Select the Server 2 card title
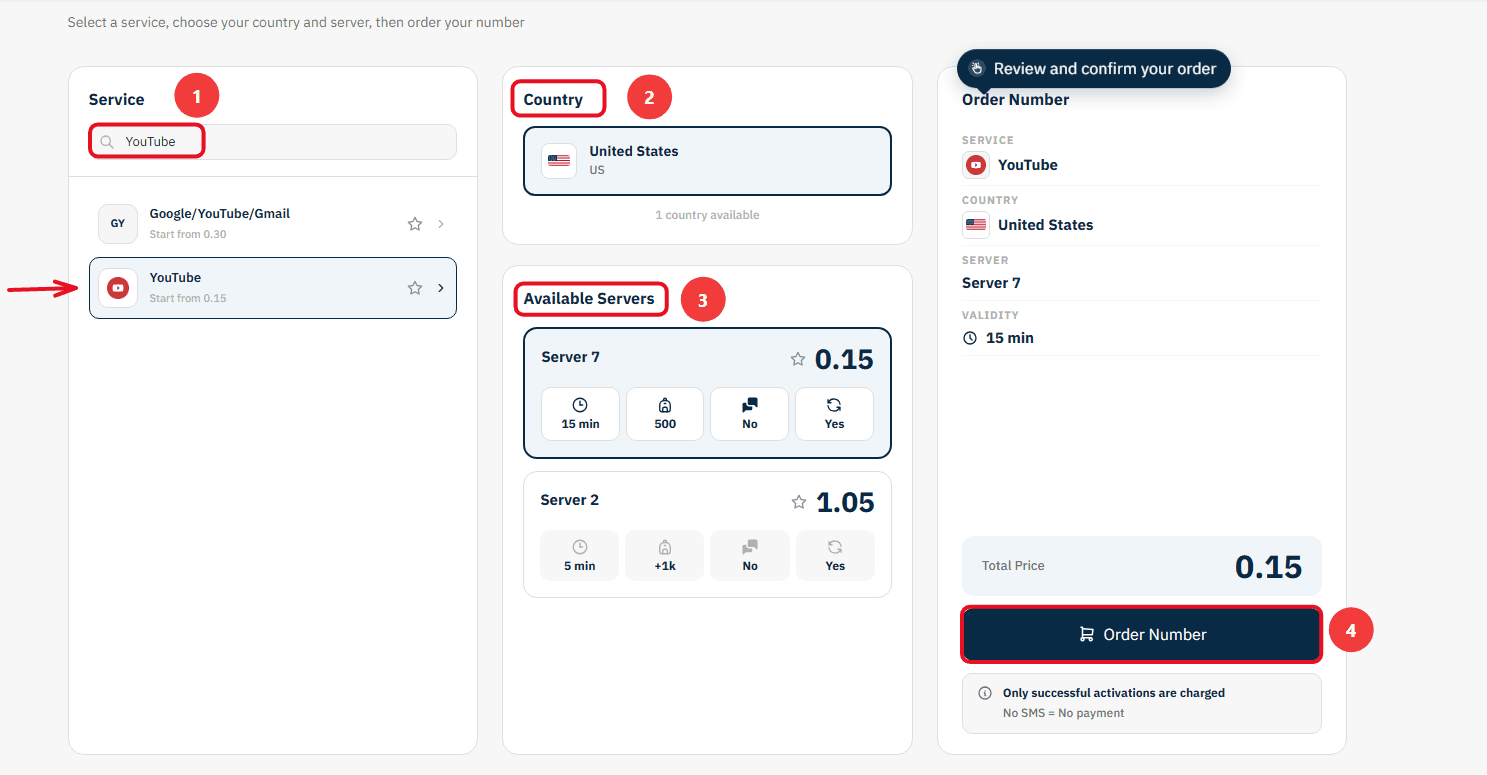 coord(570,500)
